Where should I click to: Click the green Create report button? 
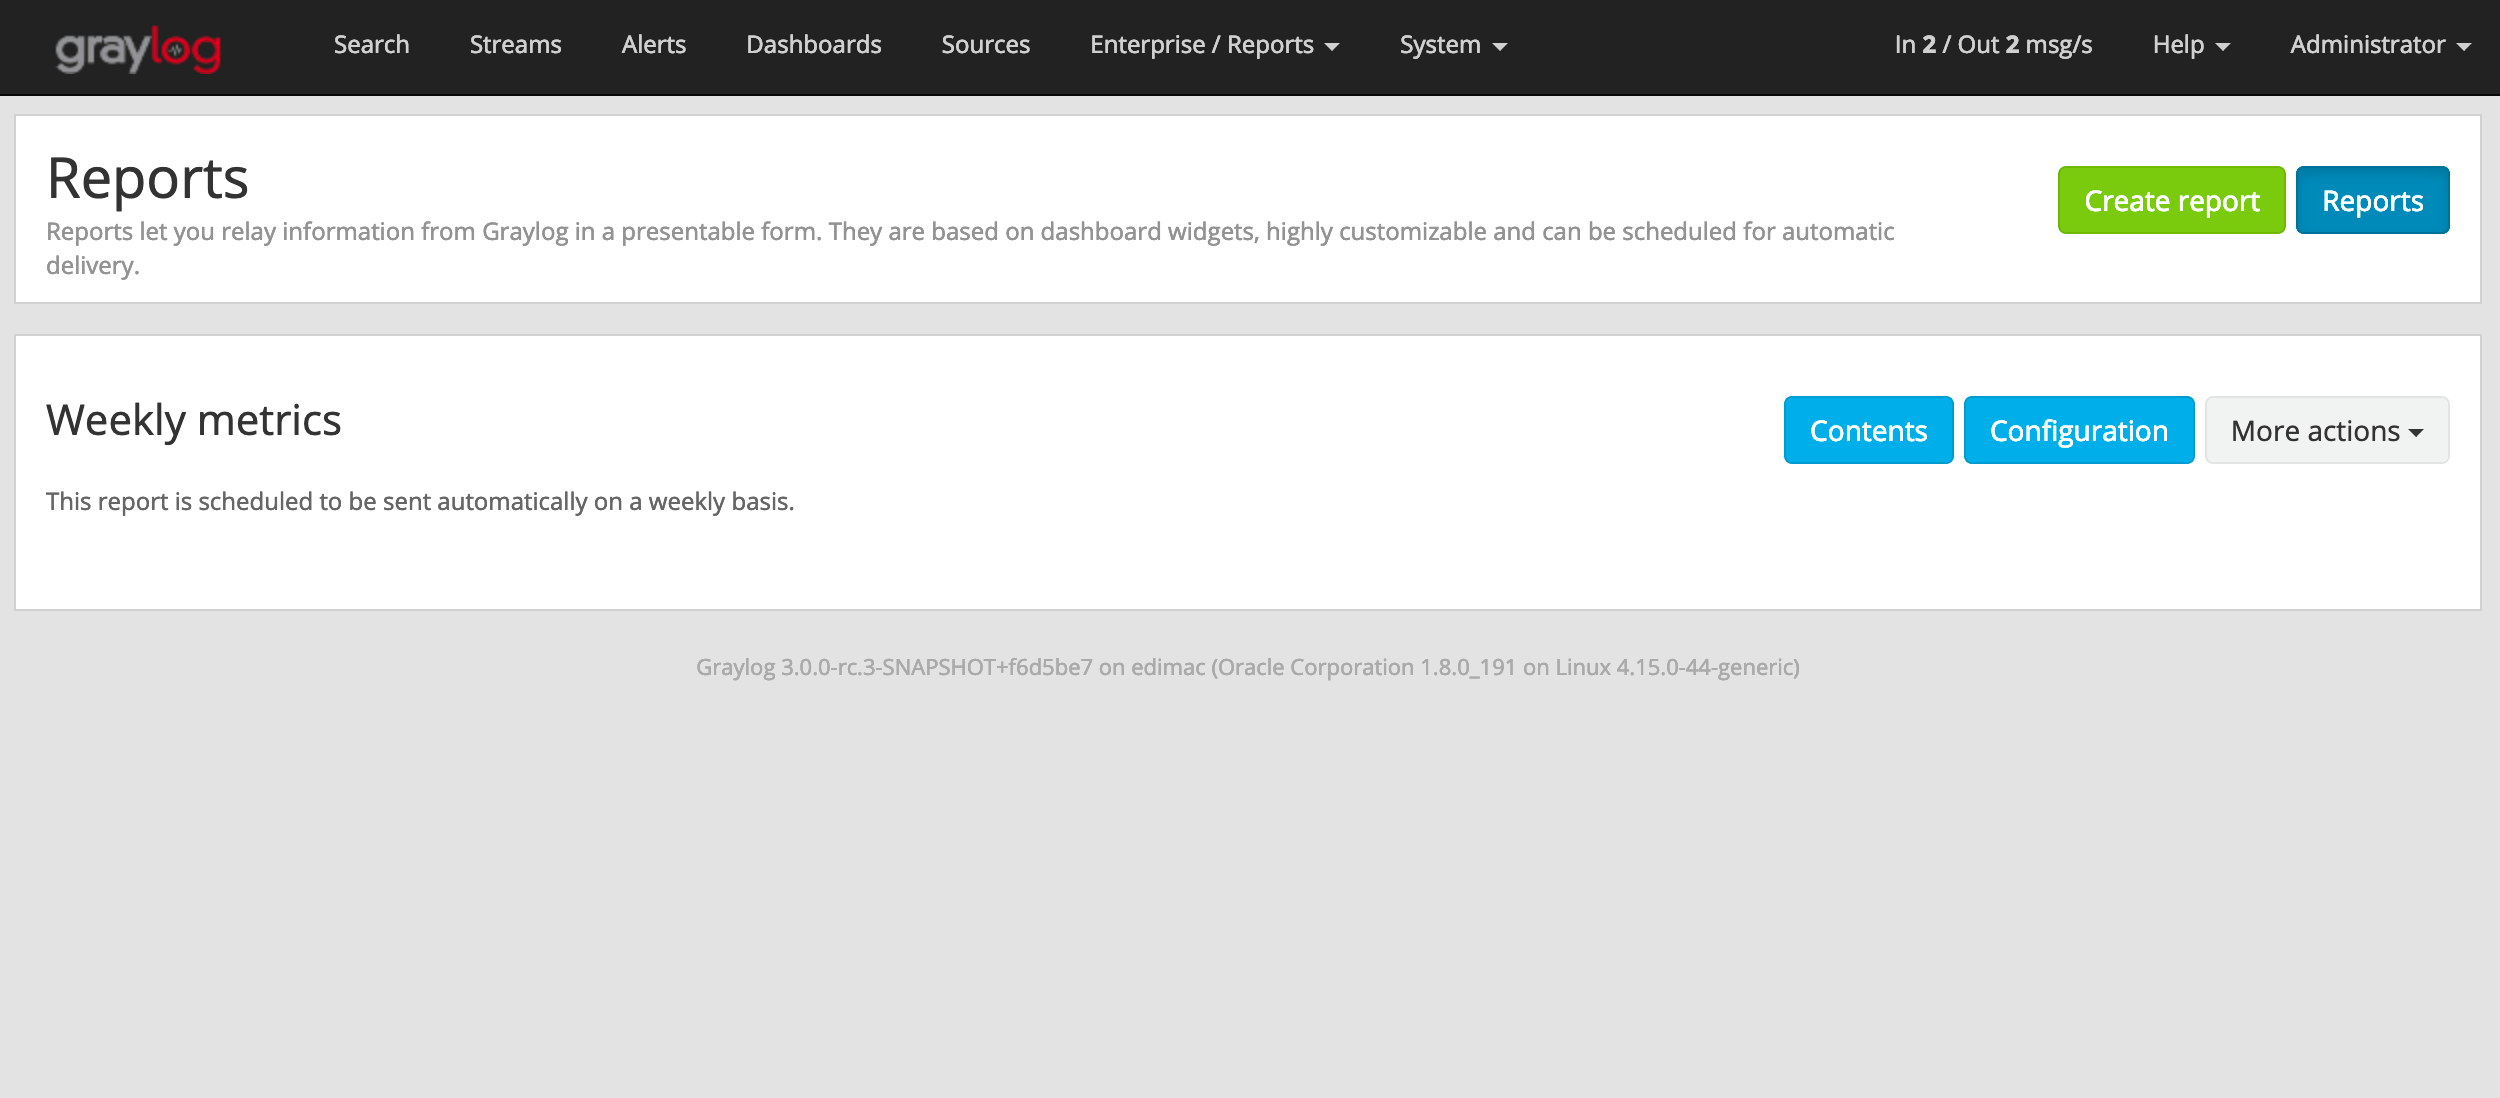pyautogui.click(x=2170, y=200)
